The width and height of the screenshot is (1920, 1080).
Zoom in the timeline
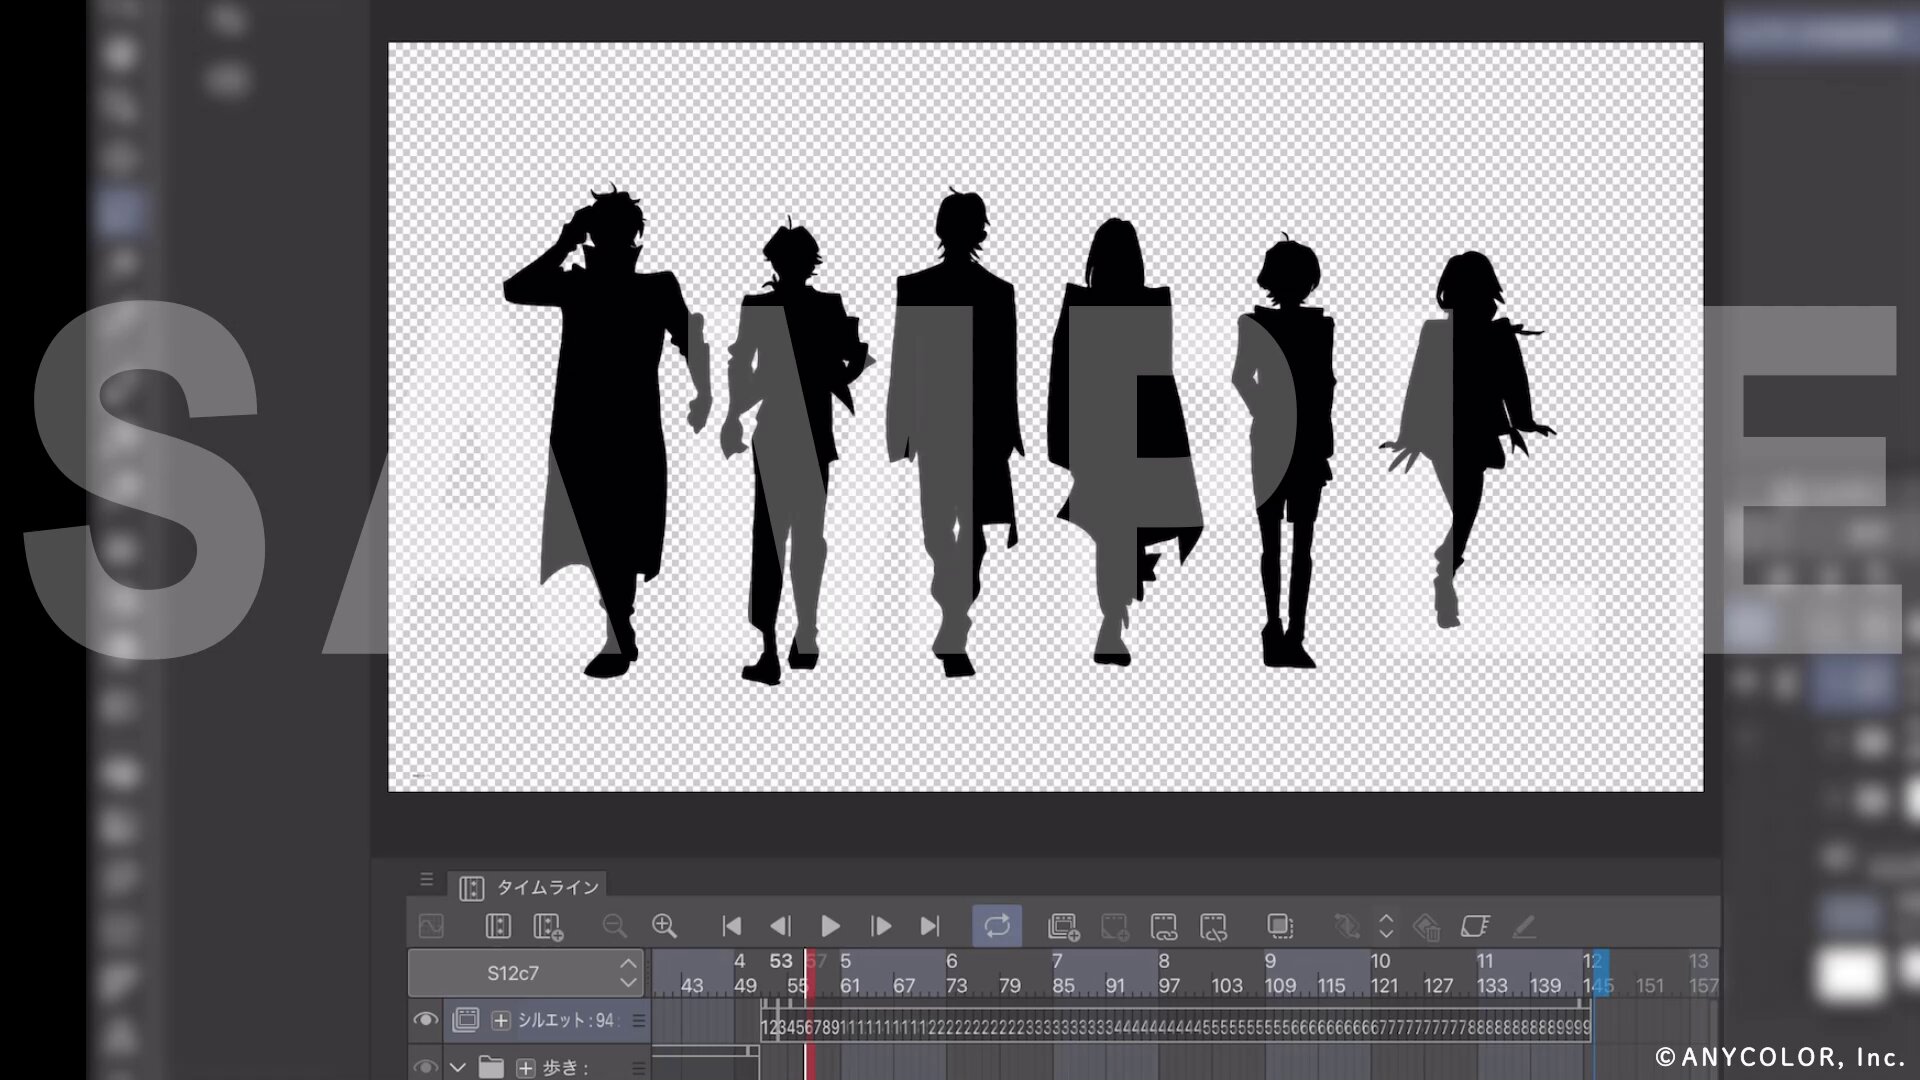pyautogui.click(x=664, y=926)
